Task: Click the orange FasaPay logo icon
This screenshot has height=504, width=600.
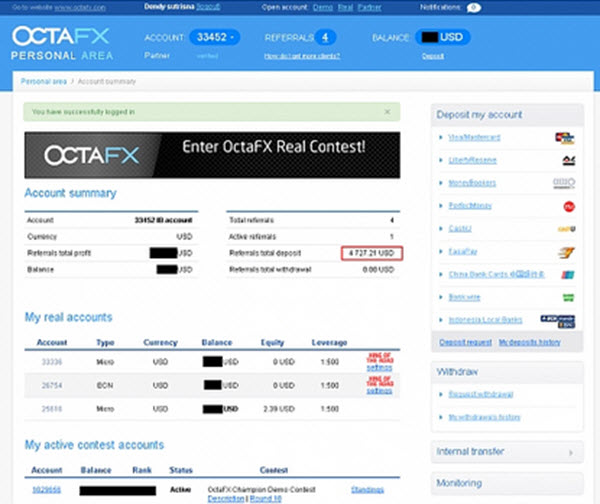Action: click(566, 252)
